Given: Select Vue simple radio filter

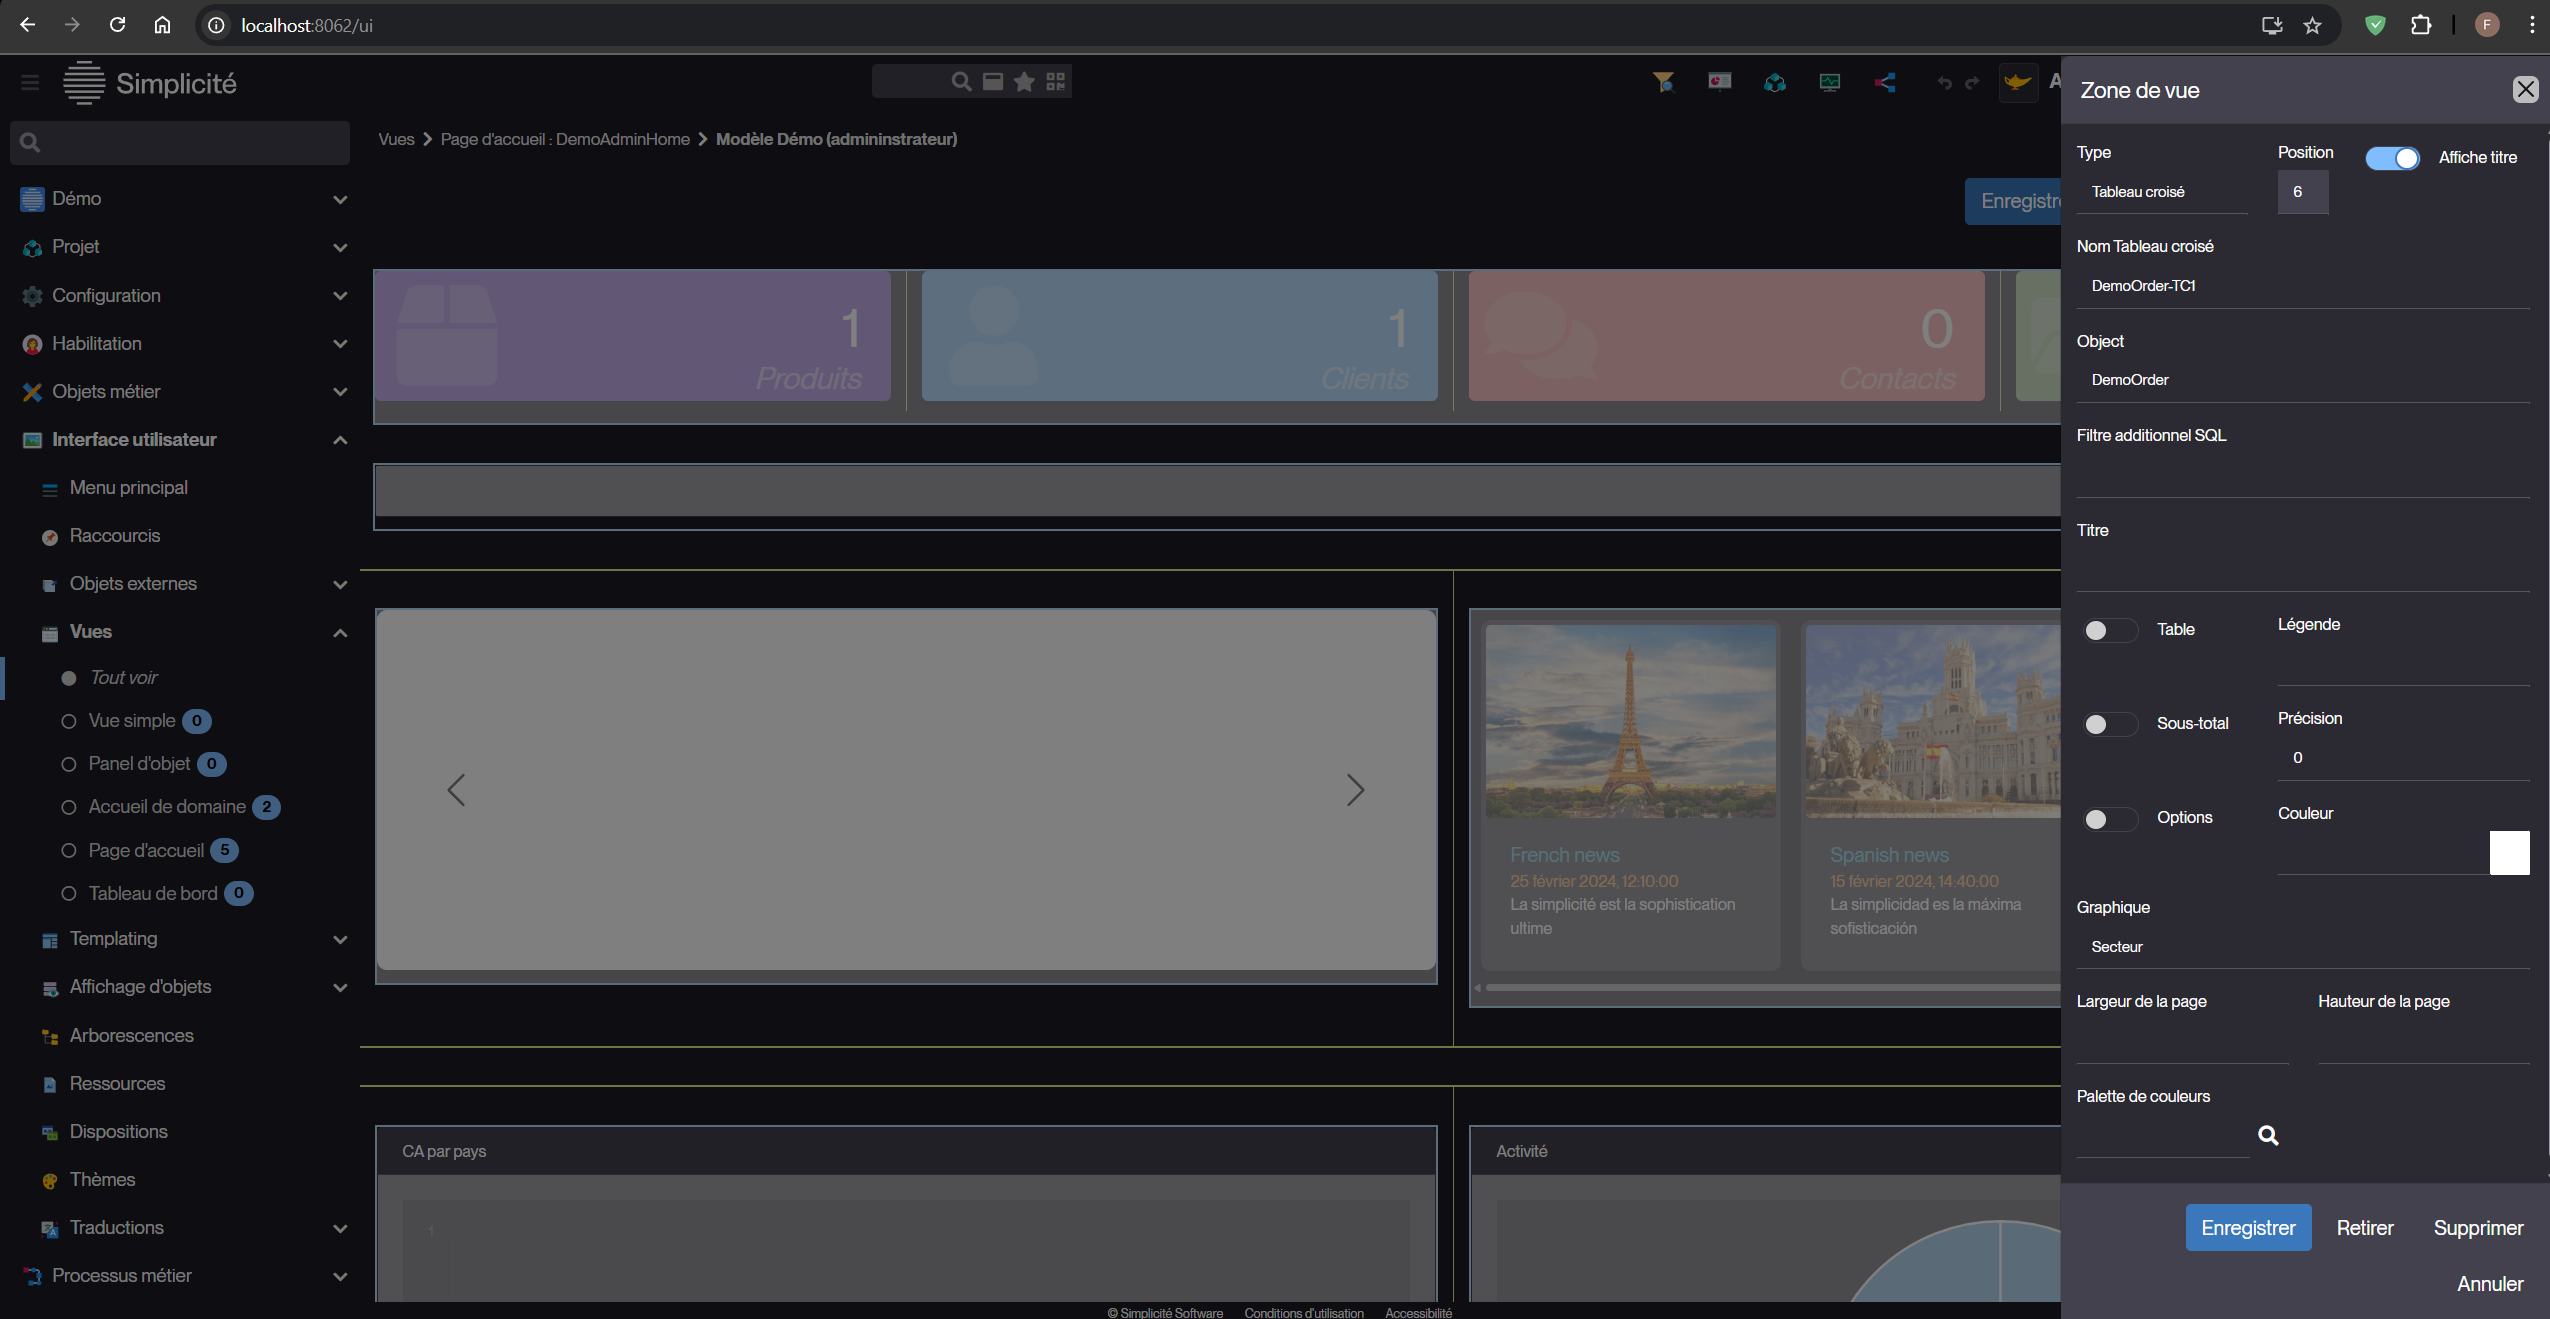Looking at the screenshot, I should [x=69, y=721].
